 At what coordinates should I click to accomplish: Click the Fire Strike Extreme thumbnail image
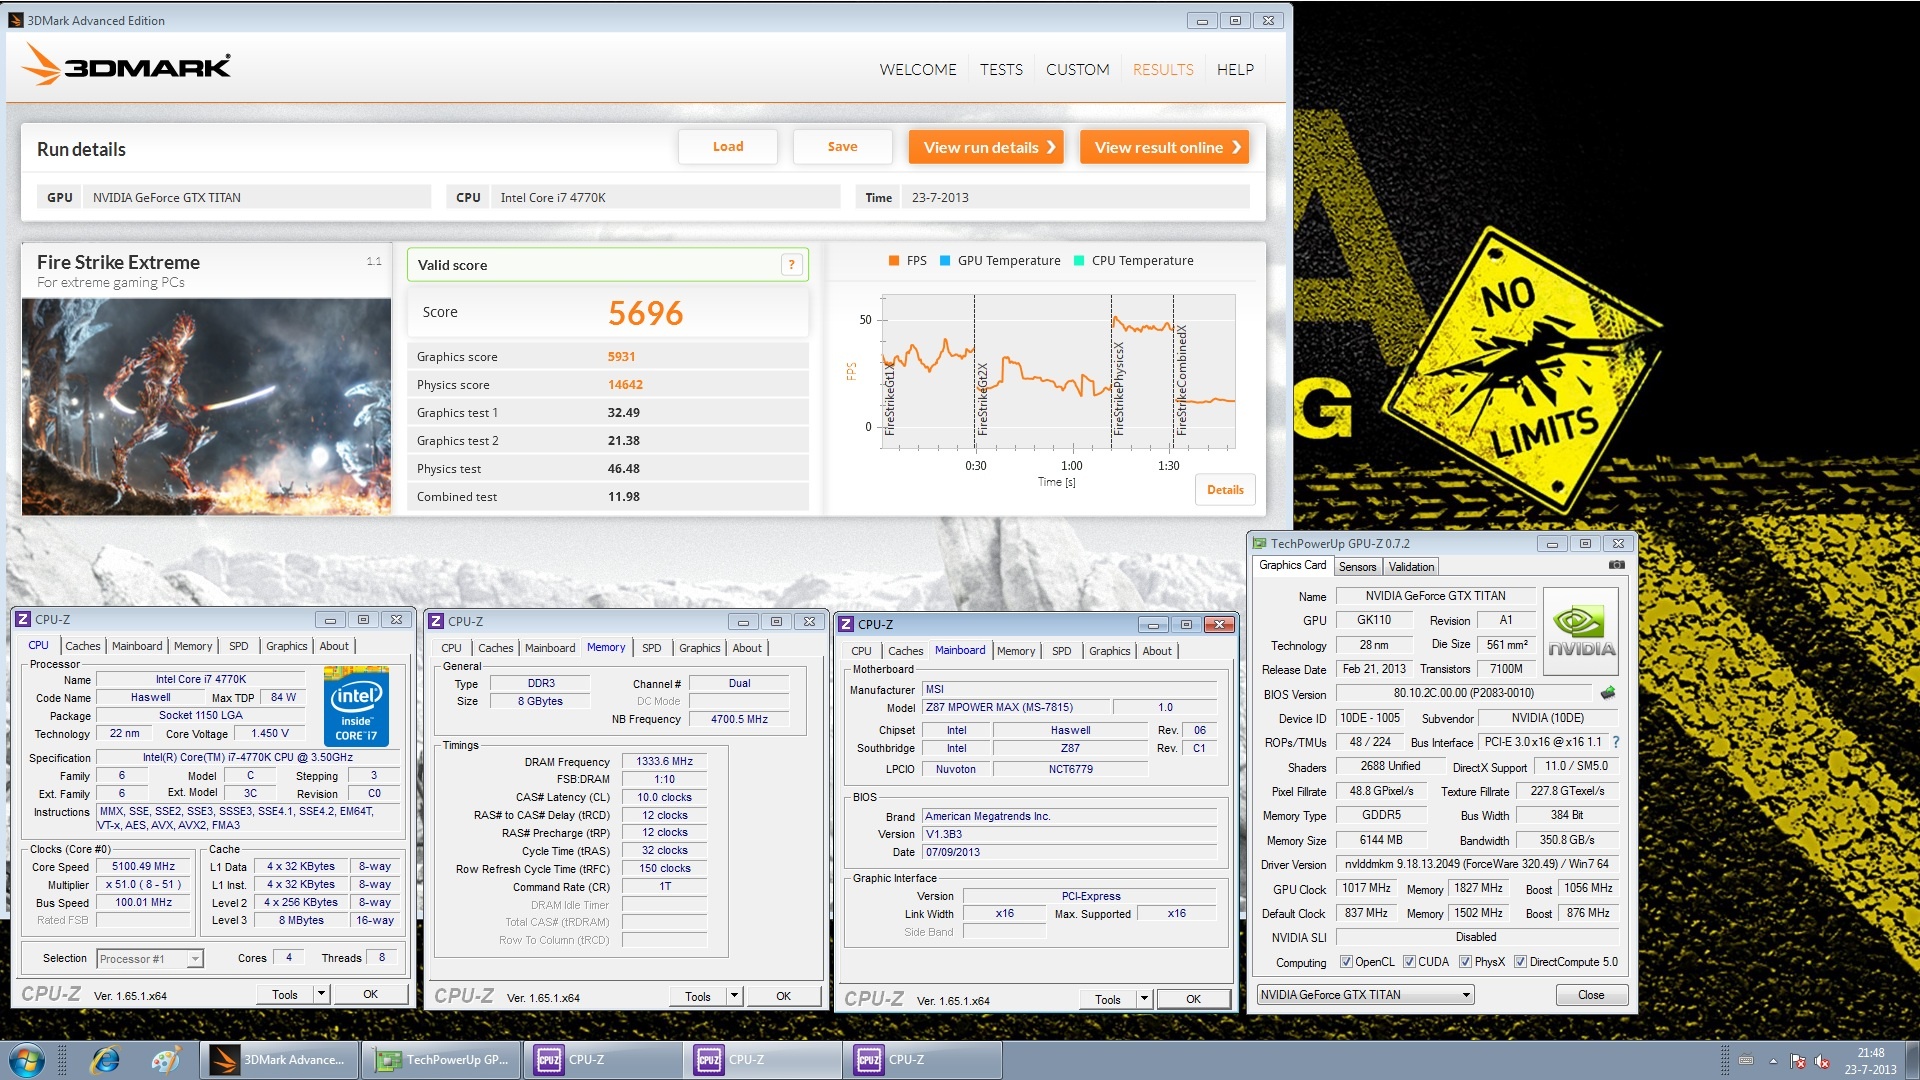pos(206,407)
